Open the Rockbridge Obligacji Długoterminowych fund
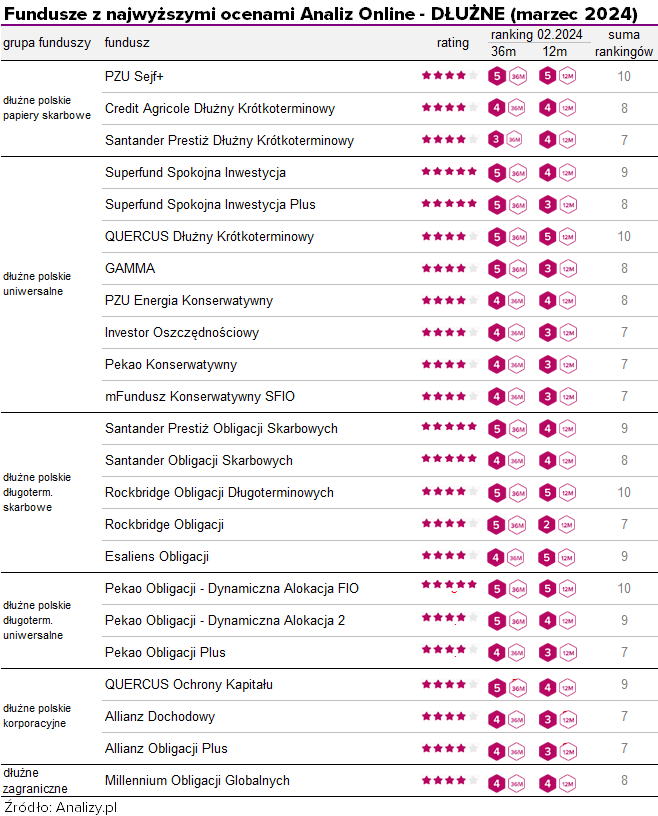This screenshot has height=816, width=658. click(219, 492)
